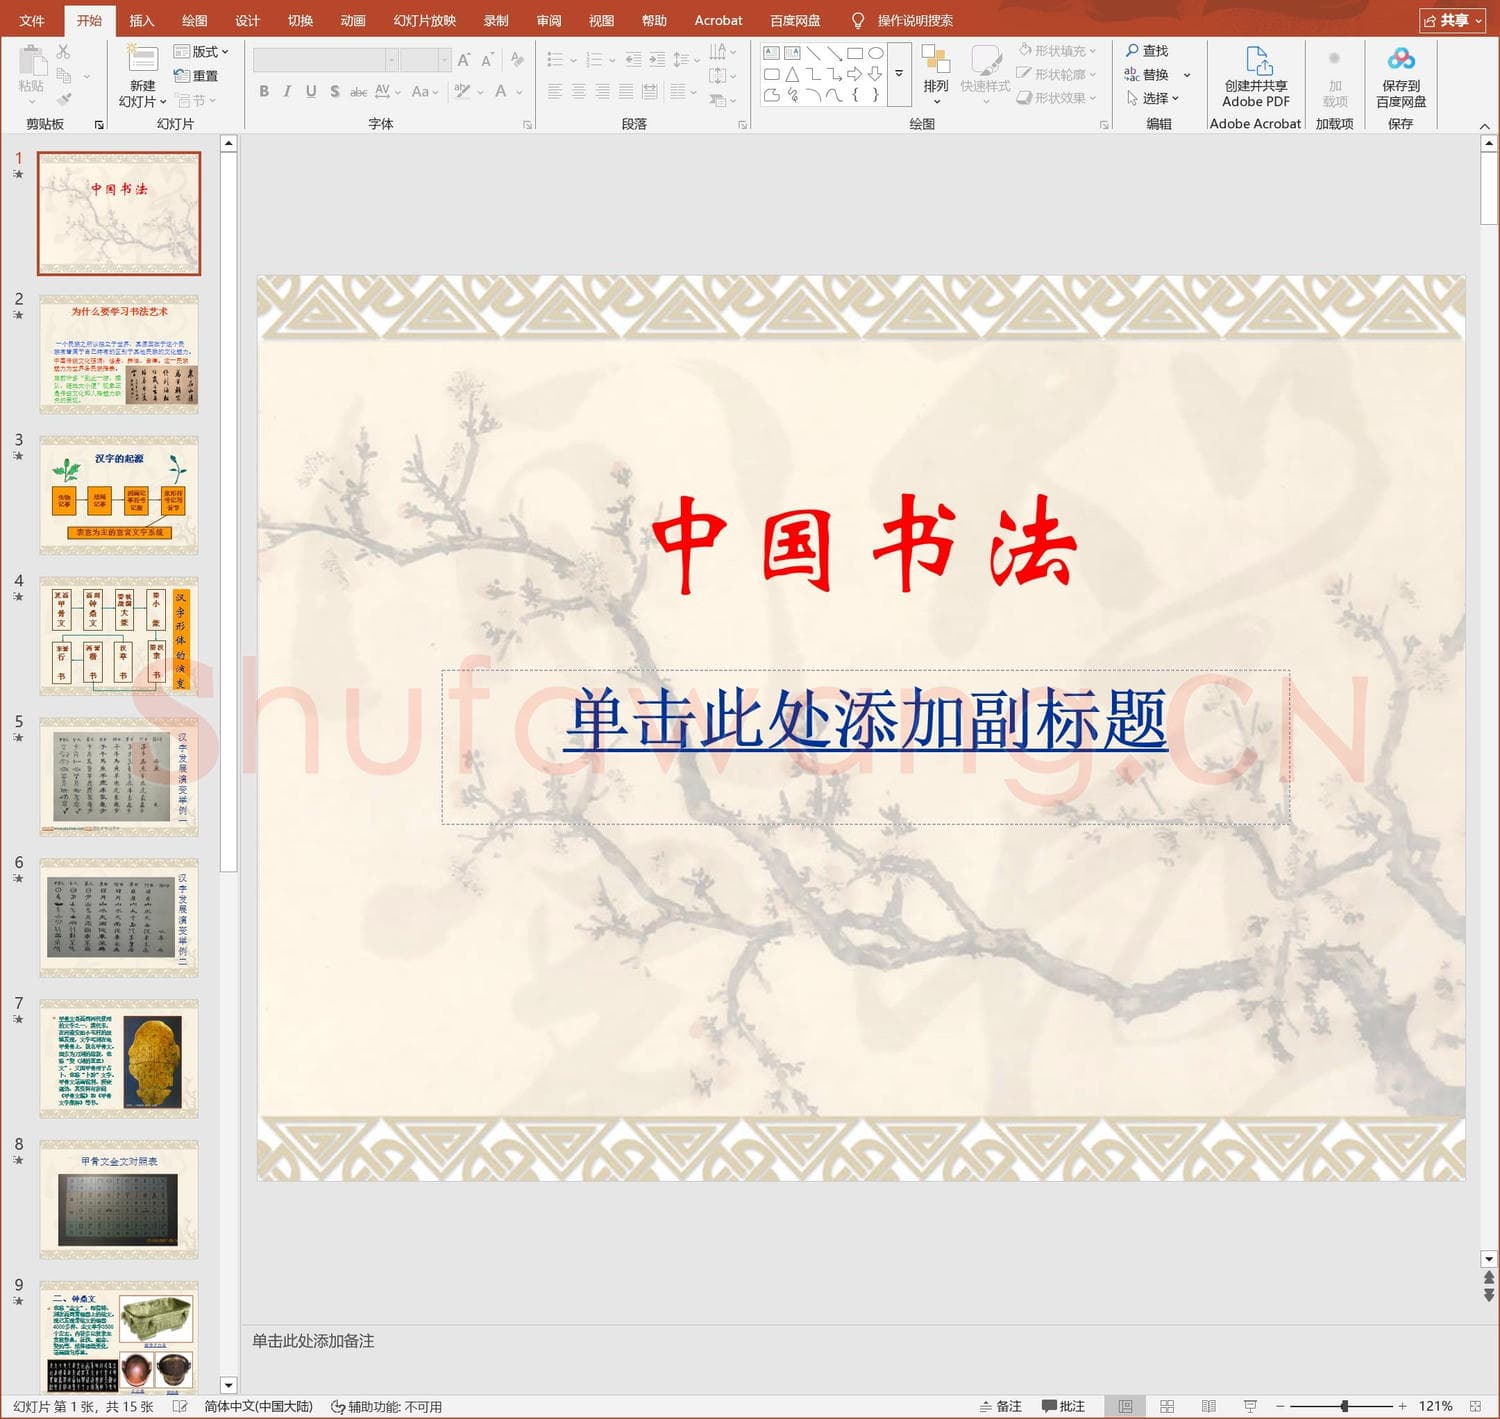Click the Paste (粘贴) clipboard icon
This screenshot has height=1419, width=1500.
(31, 61)
